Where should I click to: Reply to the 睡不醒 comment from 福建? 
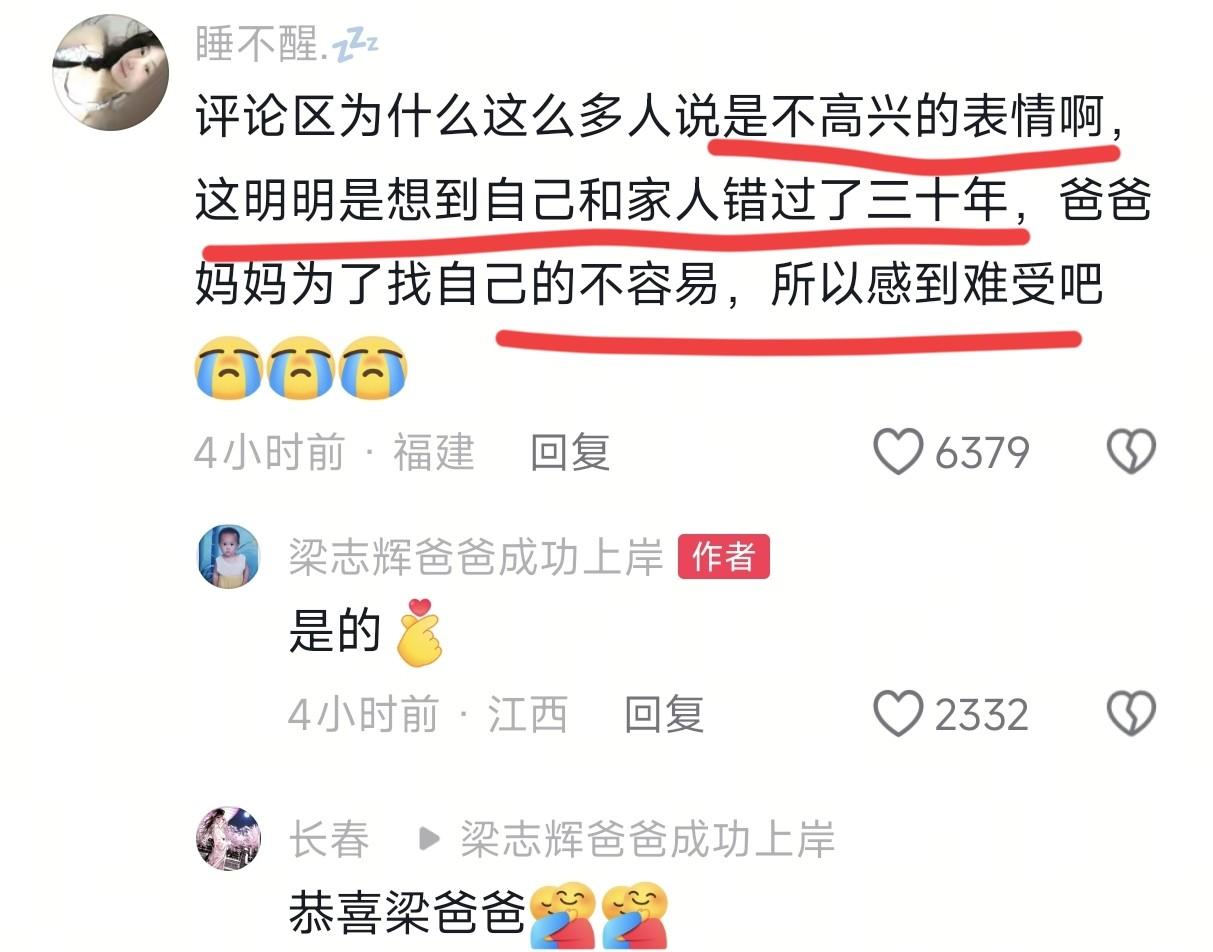click(x=570, y=453)
